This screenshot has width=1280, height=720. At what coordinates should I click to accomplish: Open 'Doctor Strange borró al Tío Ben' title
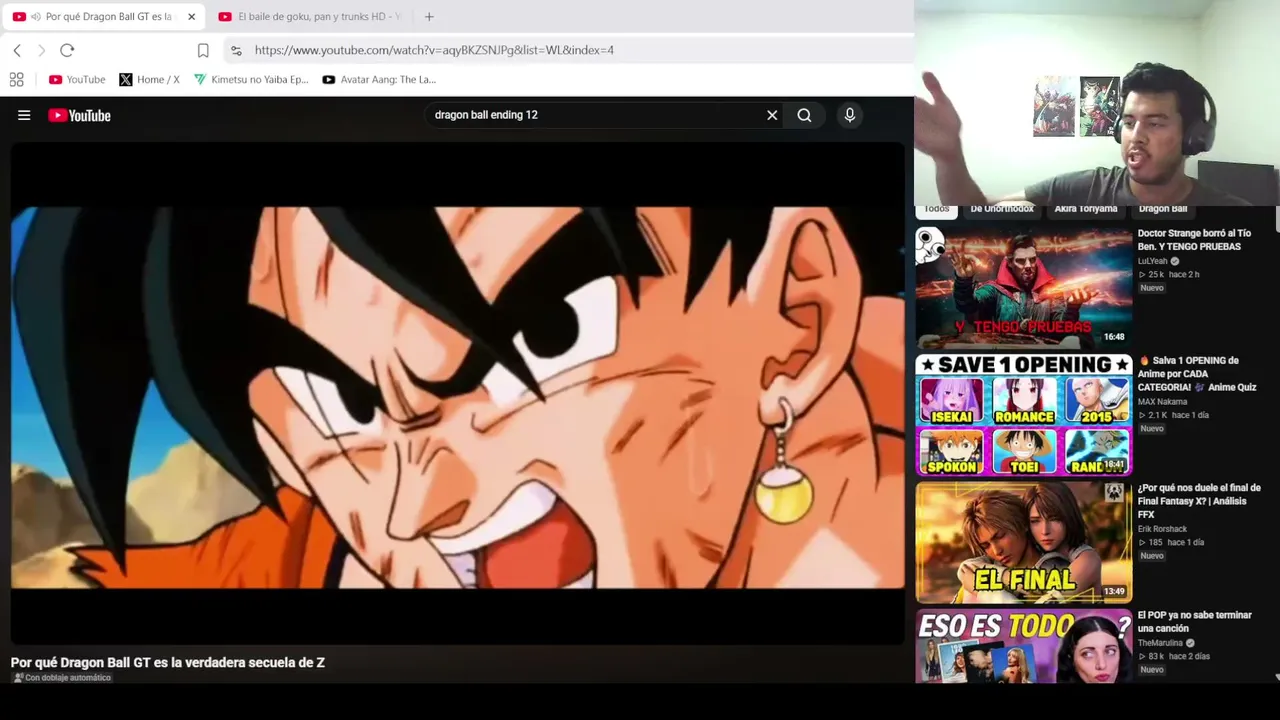pyautogui.click(x=1194, y=240)
